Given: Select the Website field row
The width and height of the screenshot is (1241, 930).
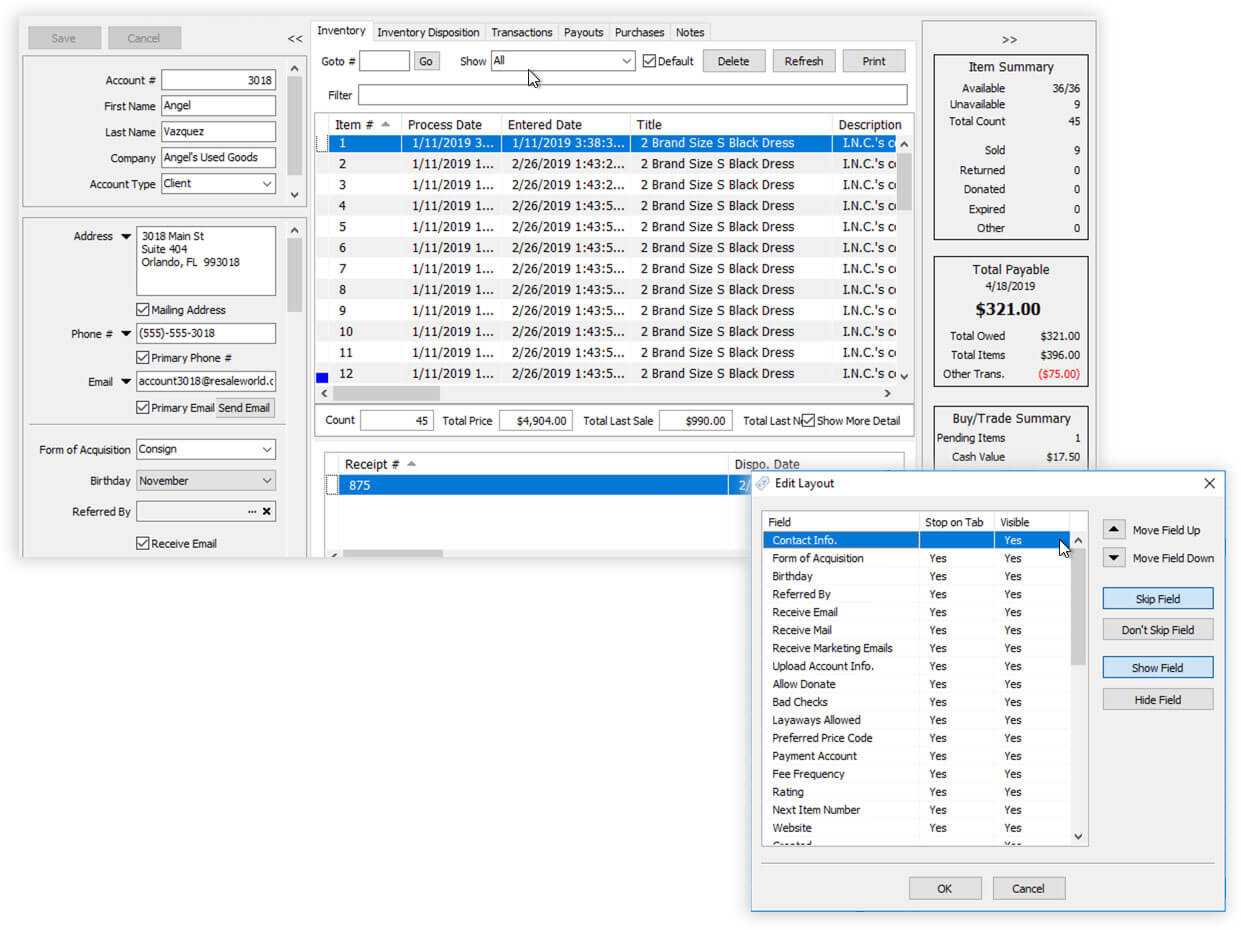Looking at the screenshot, I should (916, 828).
